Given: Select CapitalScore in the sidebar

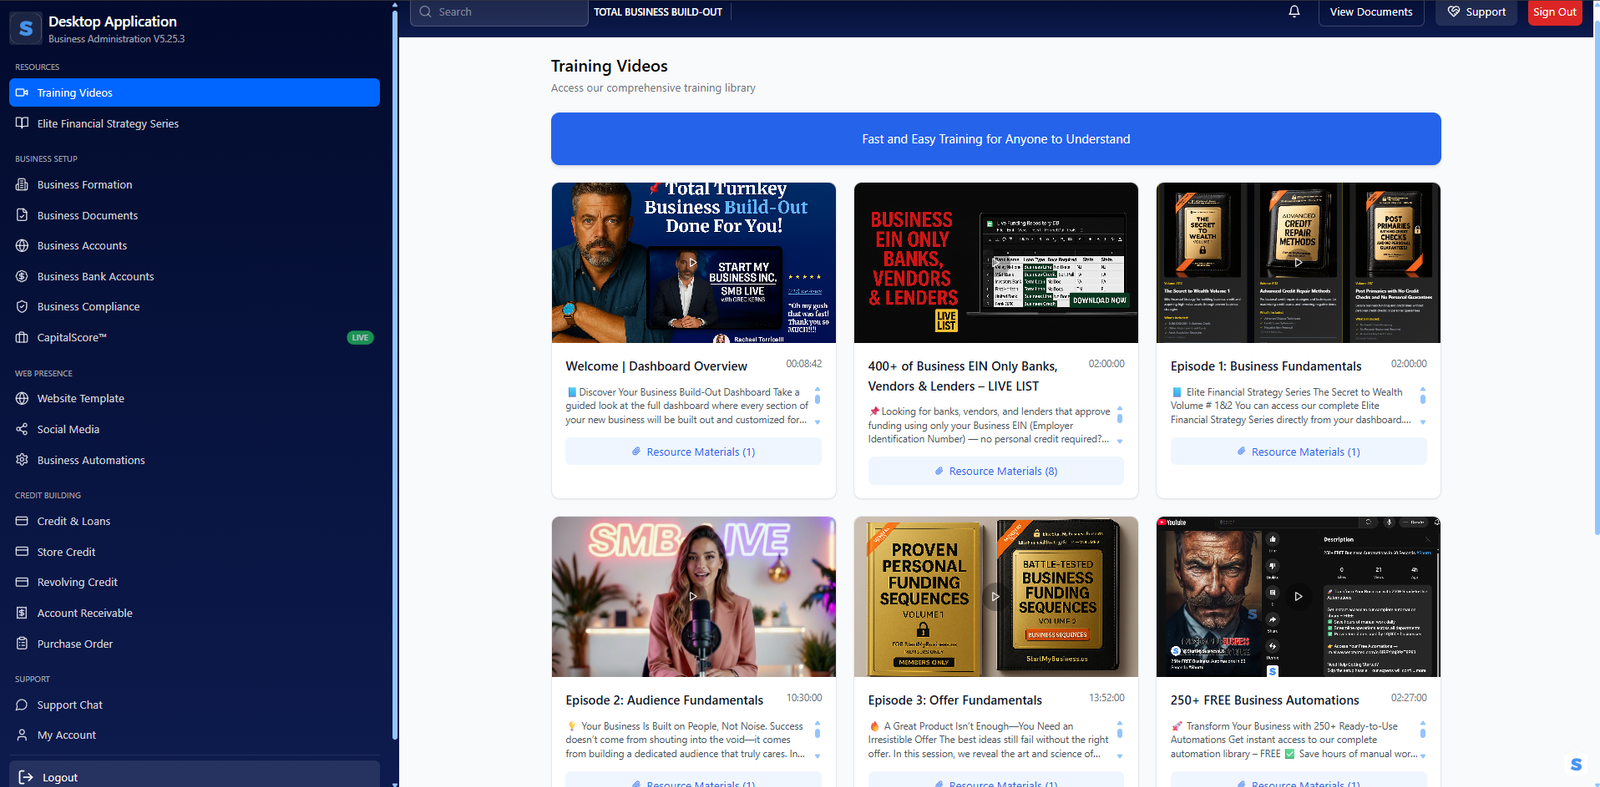Looking at the screenshot, I should (x=72, y=338).
